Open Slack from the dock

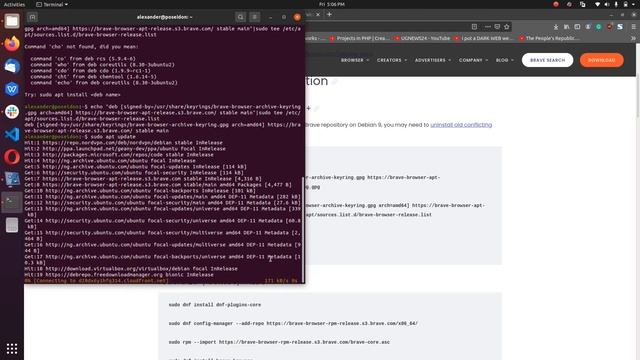(12, 111)
